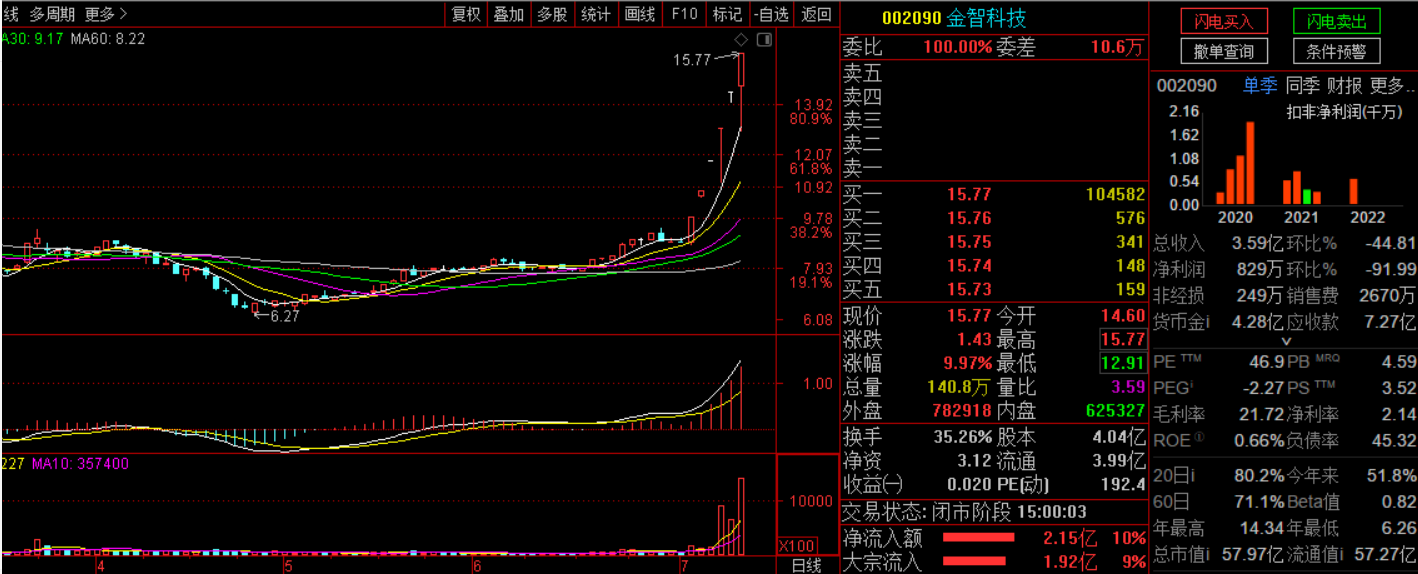Click the 标记 mark button
The width and height of the screenshot is (1418, 574).
click(727, 14)
